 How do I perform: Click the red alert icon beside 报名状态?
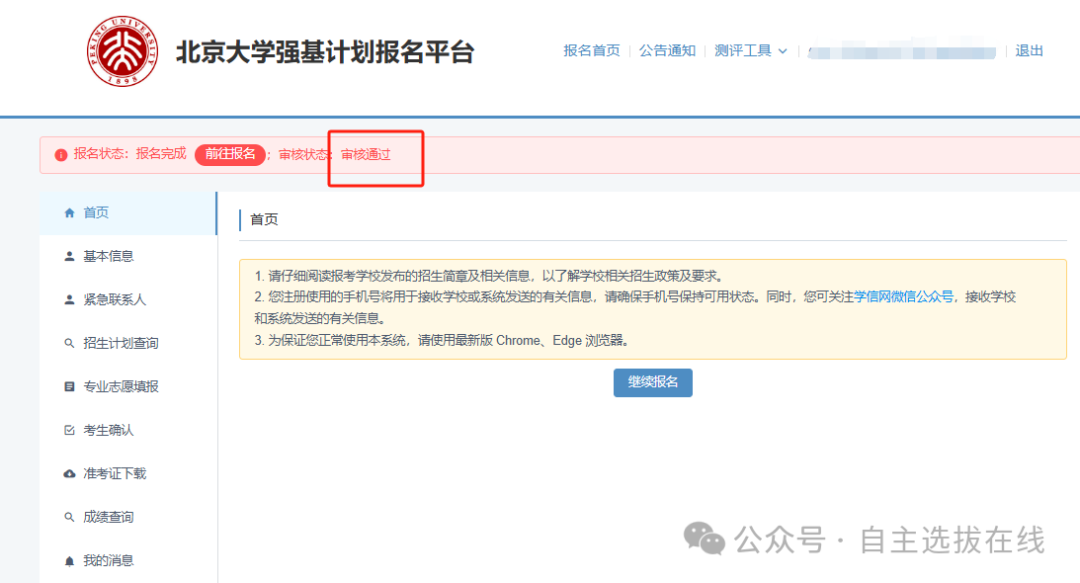pos(63,155)
